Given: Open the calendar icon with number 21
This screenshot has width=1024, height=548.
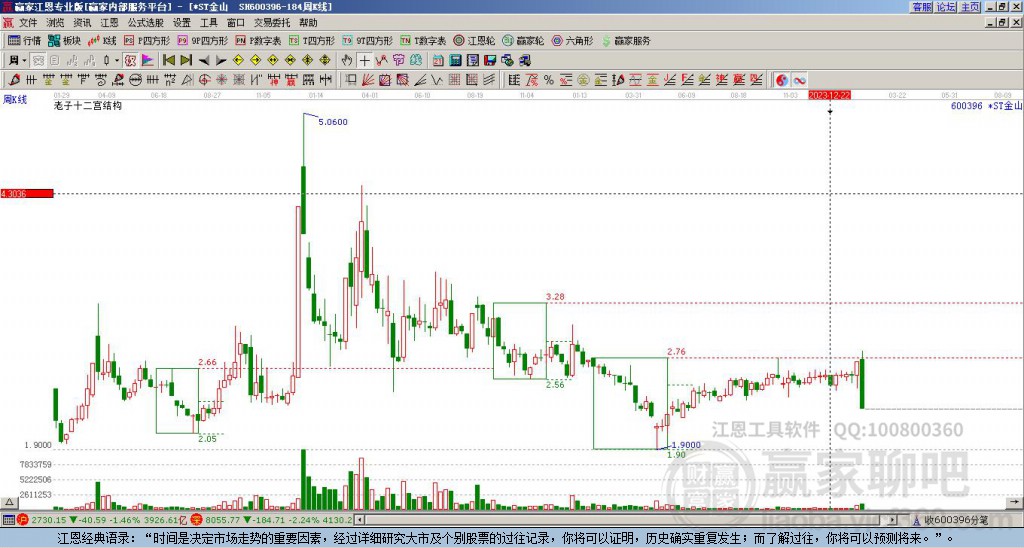Looking at the screenshot, I should (x=438, y=61).
